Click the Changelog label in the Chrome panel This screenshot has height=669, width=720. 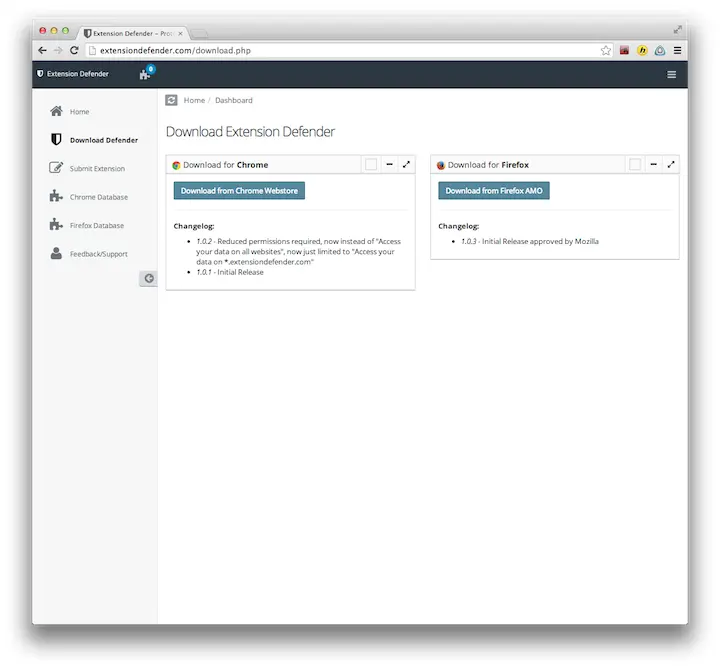click(194, 226)
